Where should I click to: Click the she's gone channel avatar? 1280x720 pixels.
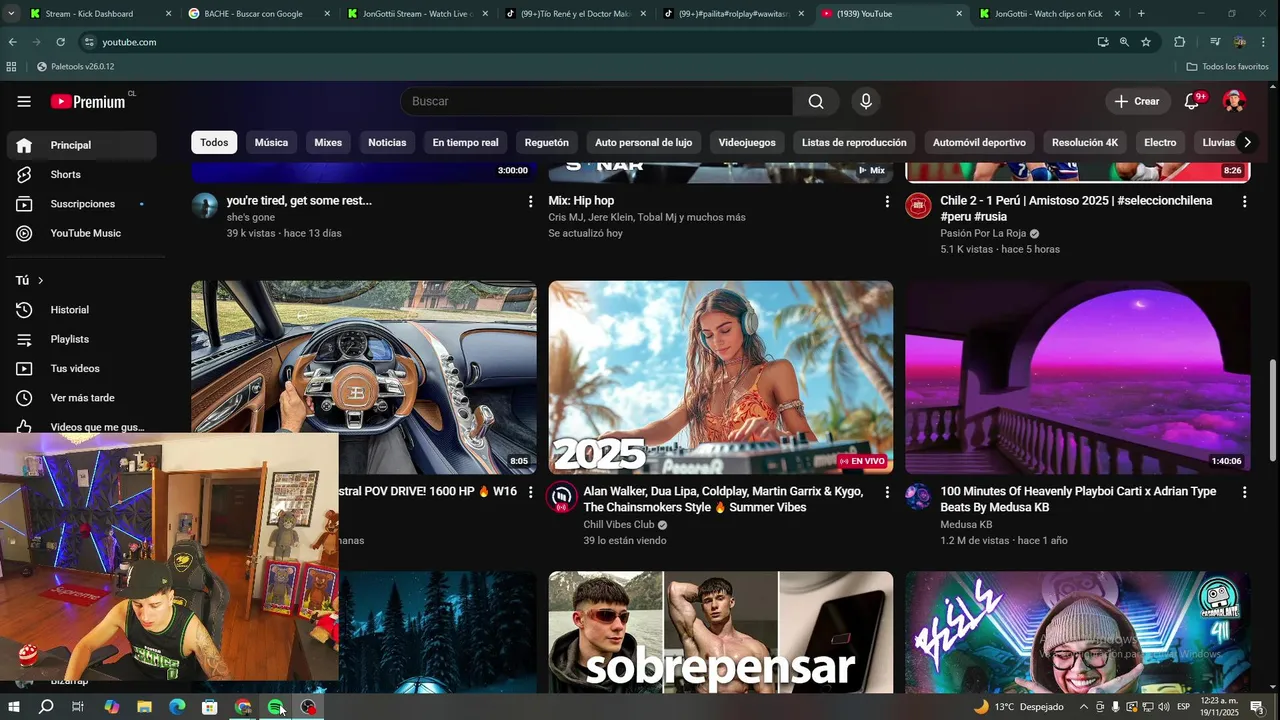pos(205,206)
